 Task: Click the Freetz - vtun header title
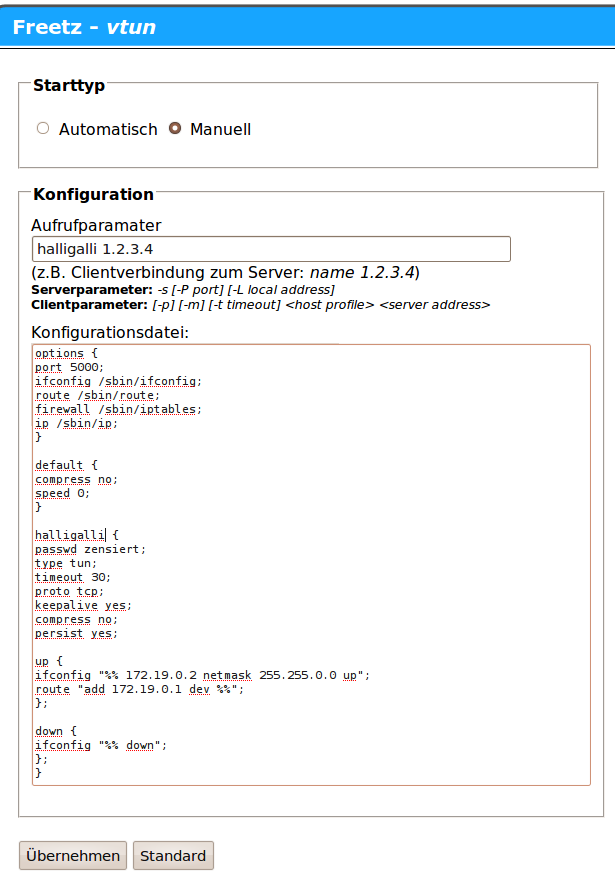point(84,27)
